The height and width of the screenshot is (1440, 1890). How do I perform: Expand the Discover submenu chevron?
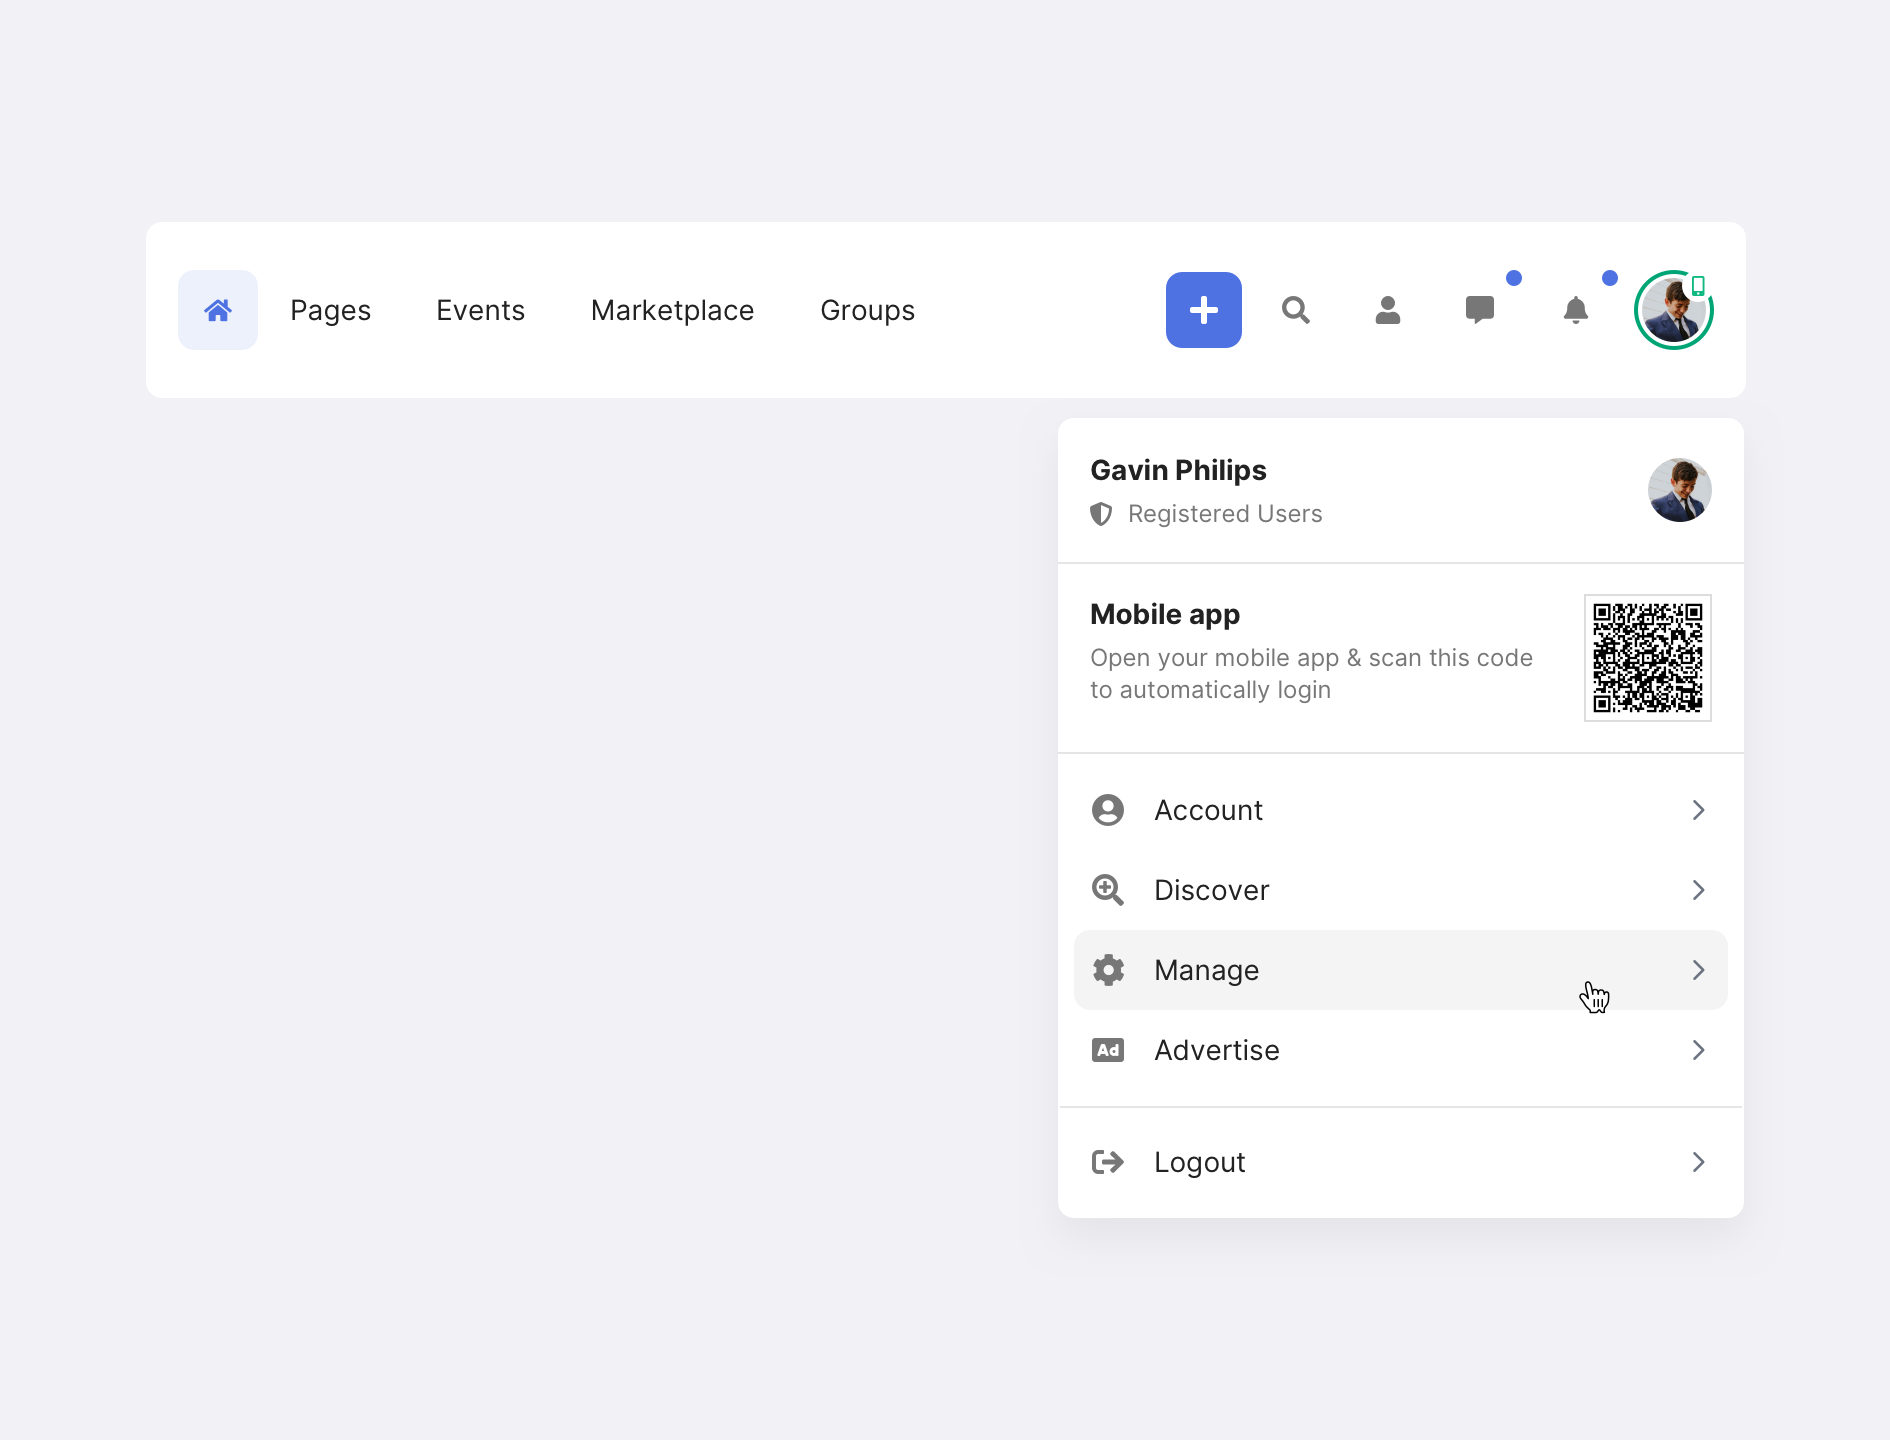(1698, 890)
